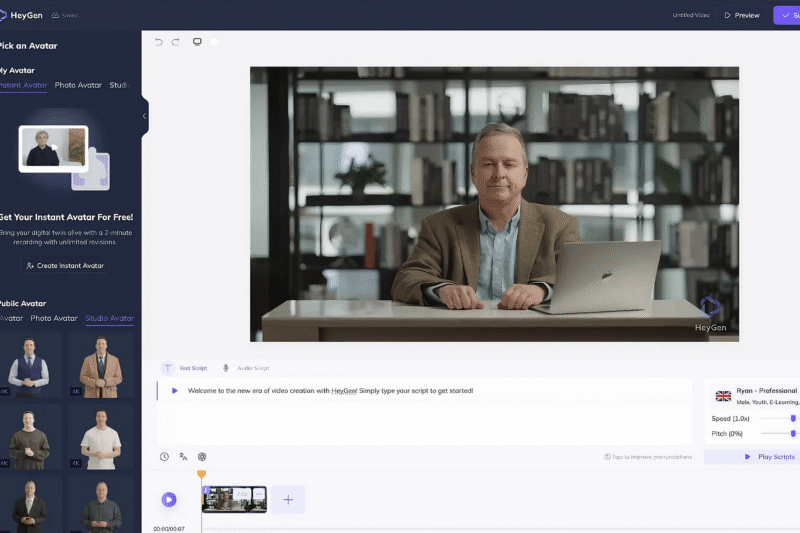The height and width of the screenshot is (533, 800).
Task: Select Studio Avatar tab under Public Avatar
Action: [x=109, y=318]
